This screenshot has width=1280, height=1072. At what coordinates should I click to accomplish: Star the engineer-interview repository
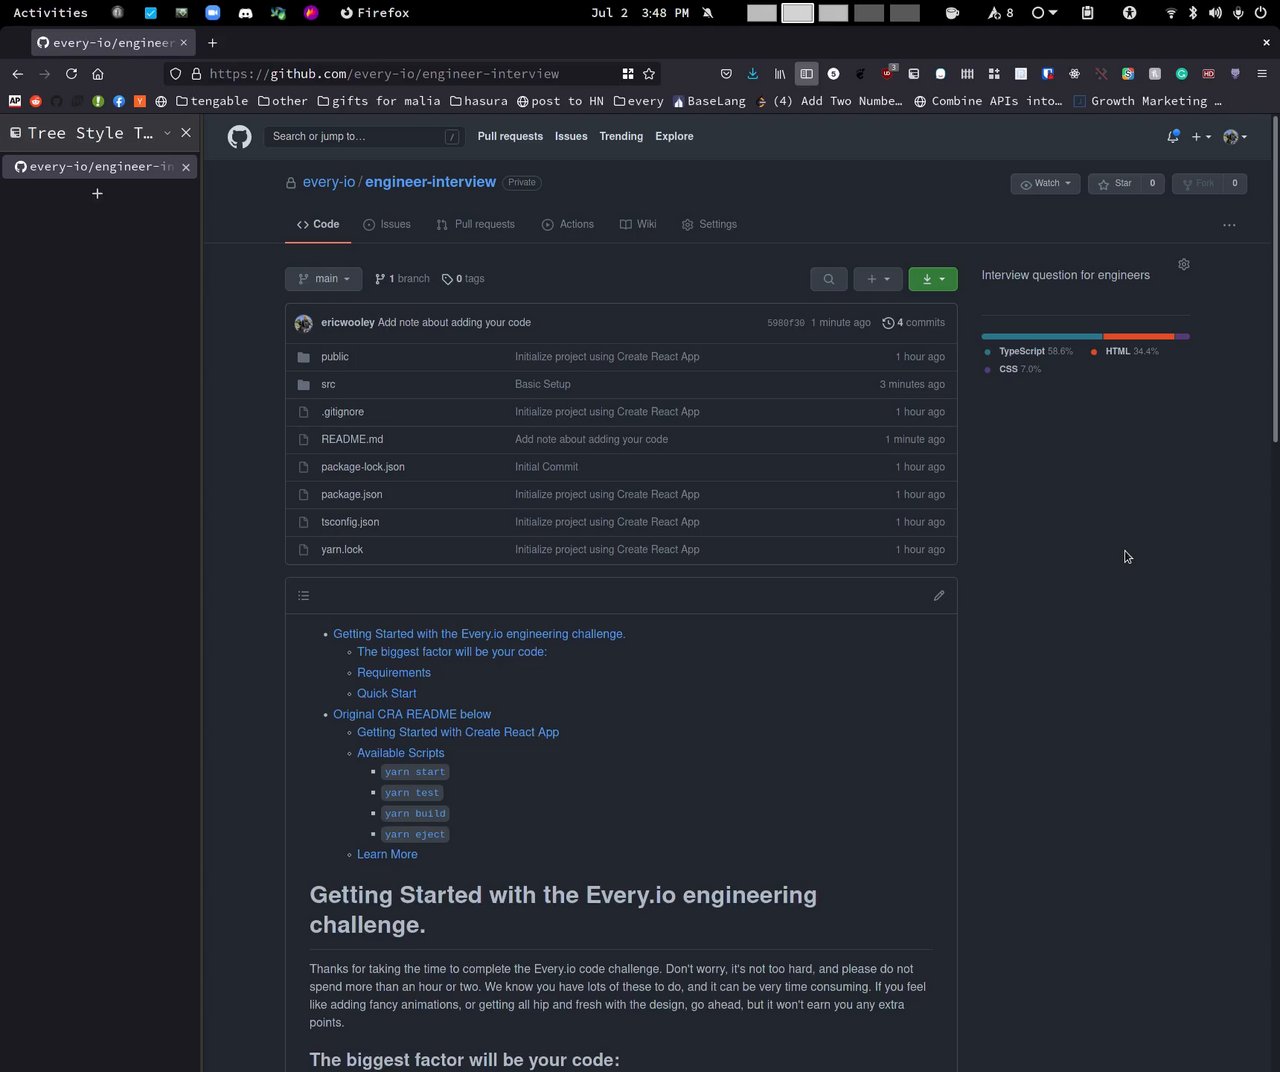[1115, 184]
